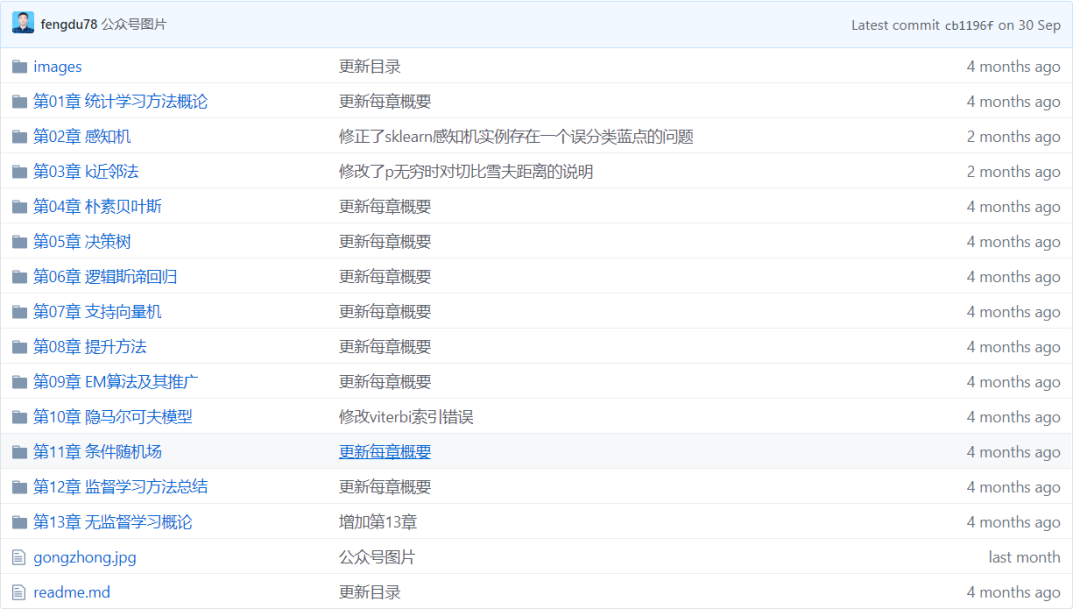
Task: Click folder icon for 第06章 逻辑斯谛回归
Action: 19,278
